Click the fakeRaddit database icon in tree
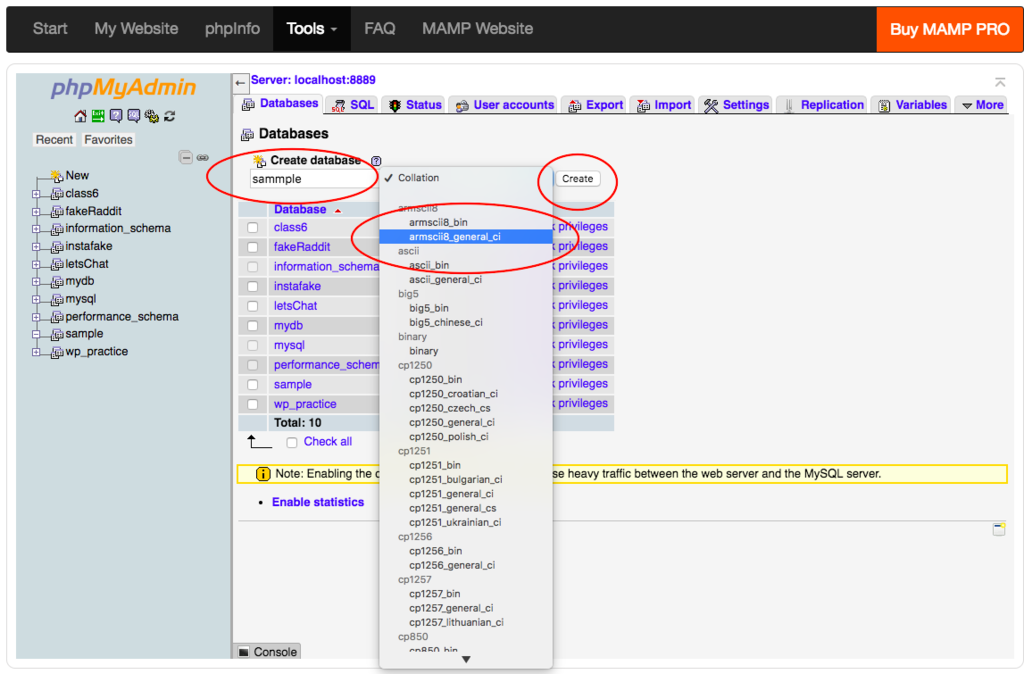 [x=57, y=212]
